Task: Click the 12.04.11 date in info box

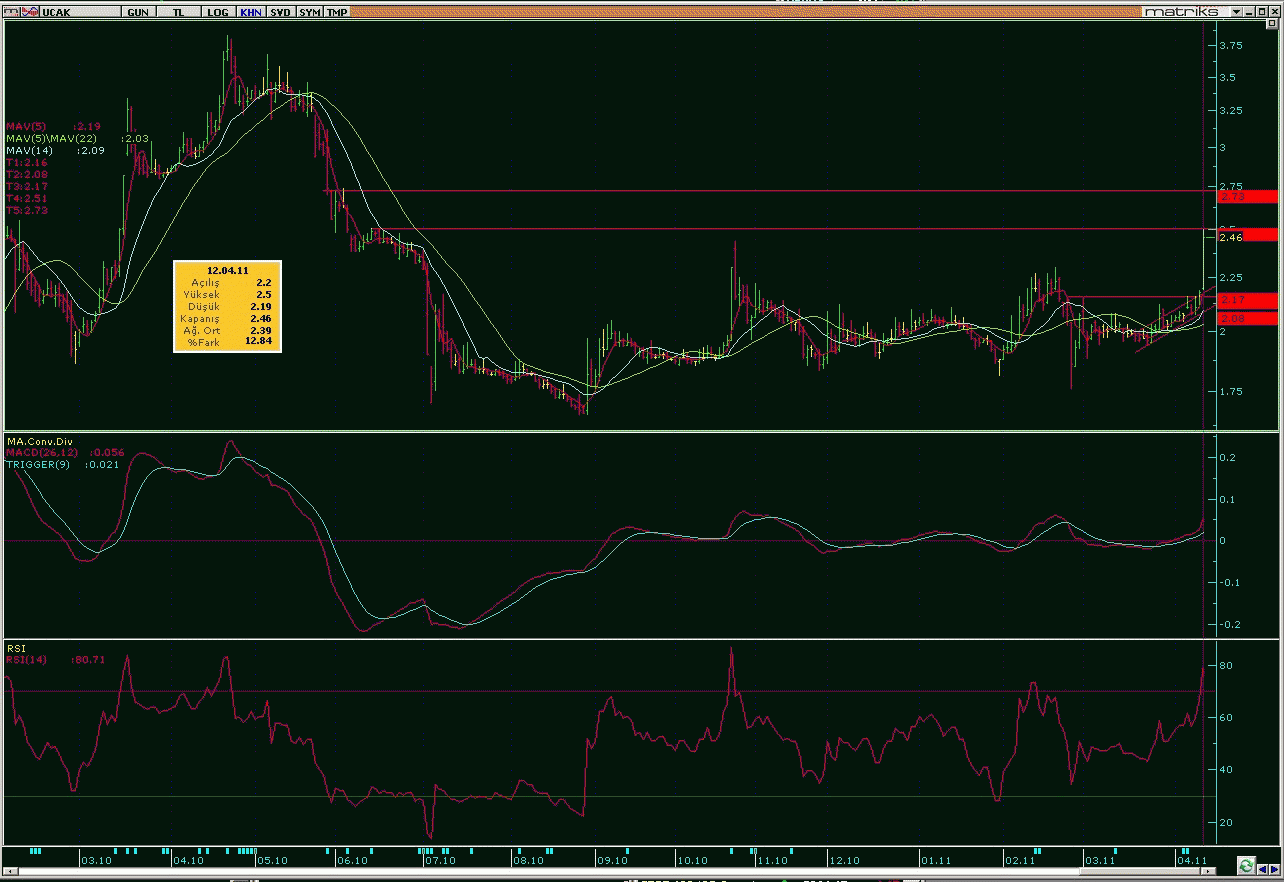Action: tap(227, 270)
